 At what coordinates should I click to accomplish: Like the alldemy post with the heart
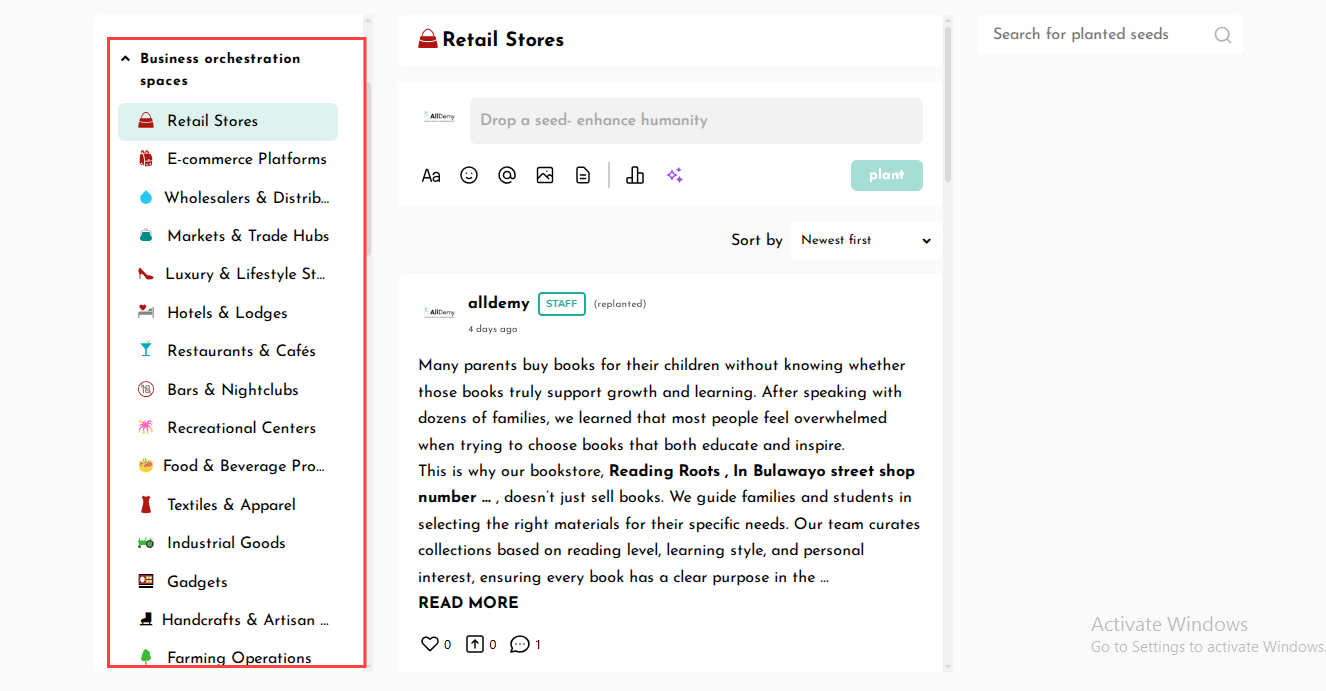(429, 644)
